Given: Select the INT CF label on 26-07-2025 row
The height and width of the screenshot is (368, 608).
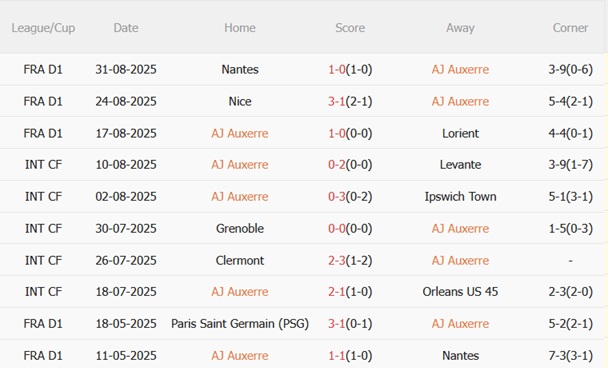Looking at the screenshot, I should (43, 260).
